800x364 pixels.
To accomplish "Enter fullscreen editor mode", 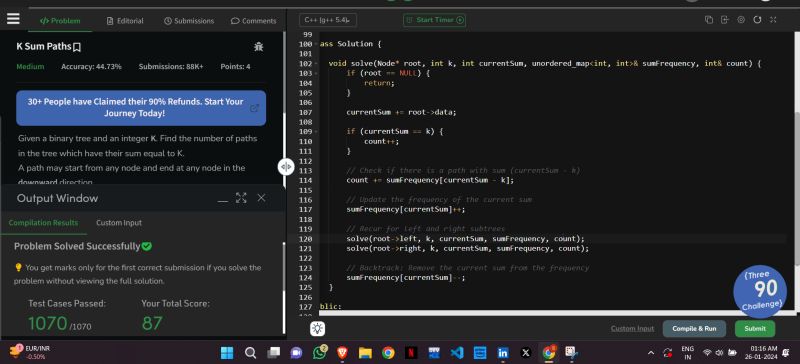I will [773, 20].
